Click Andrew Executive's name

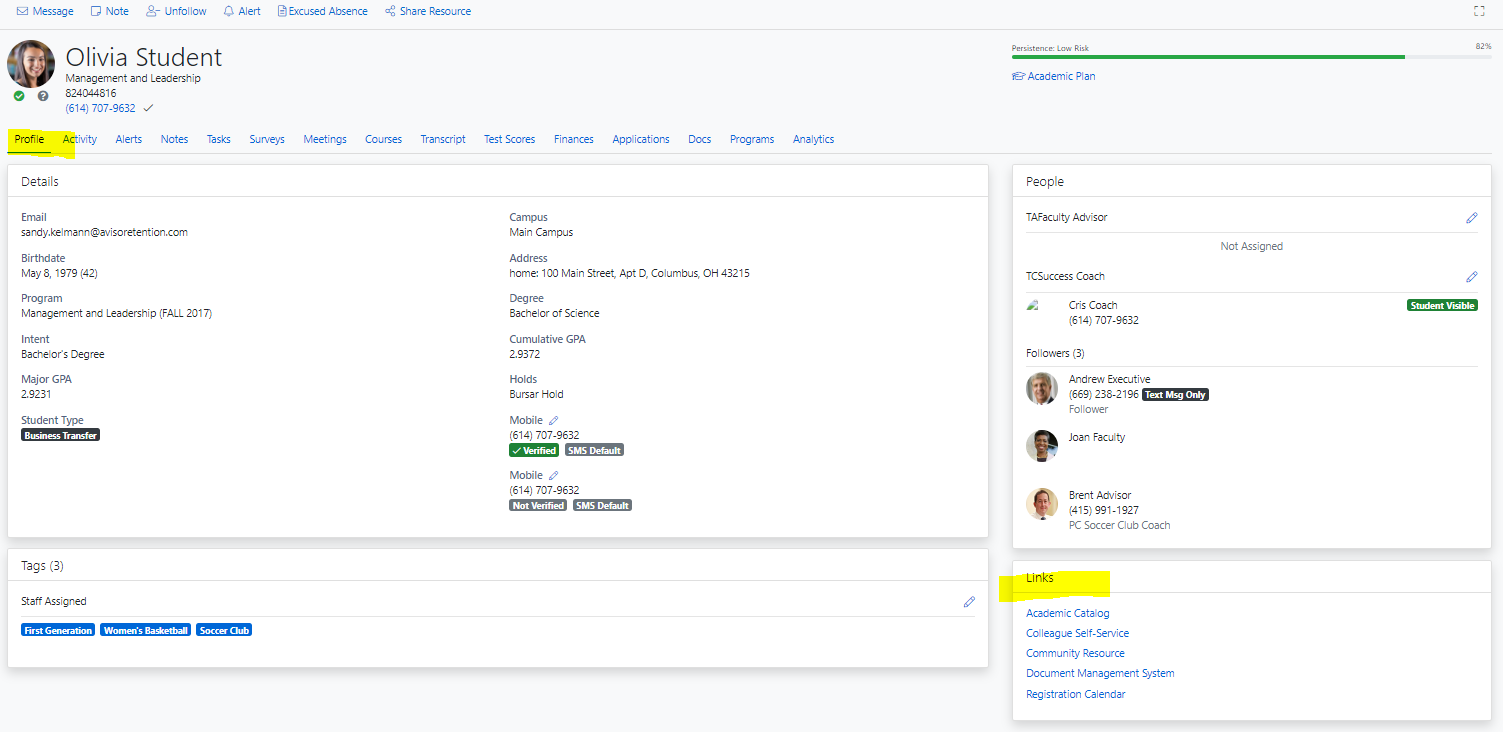click(x=1109, y=379)
